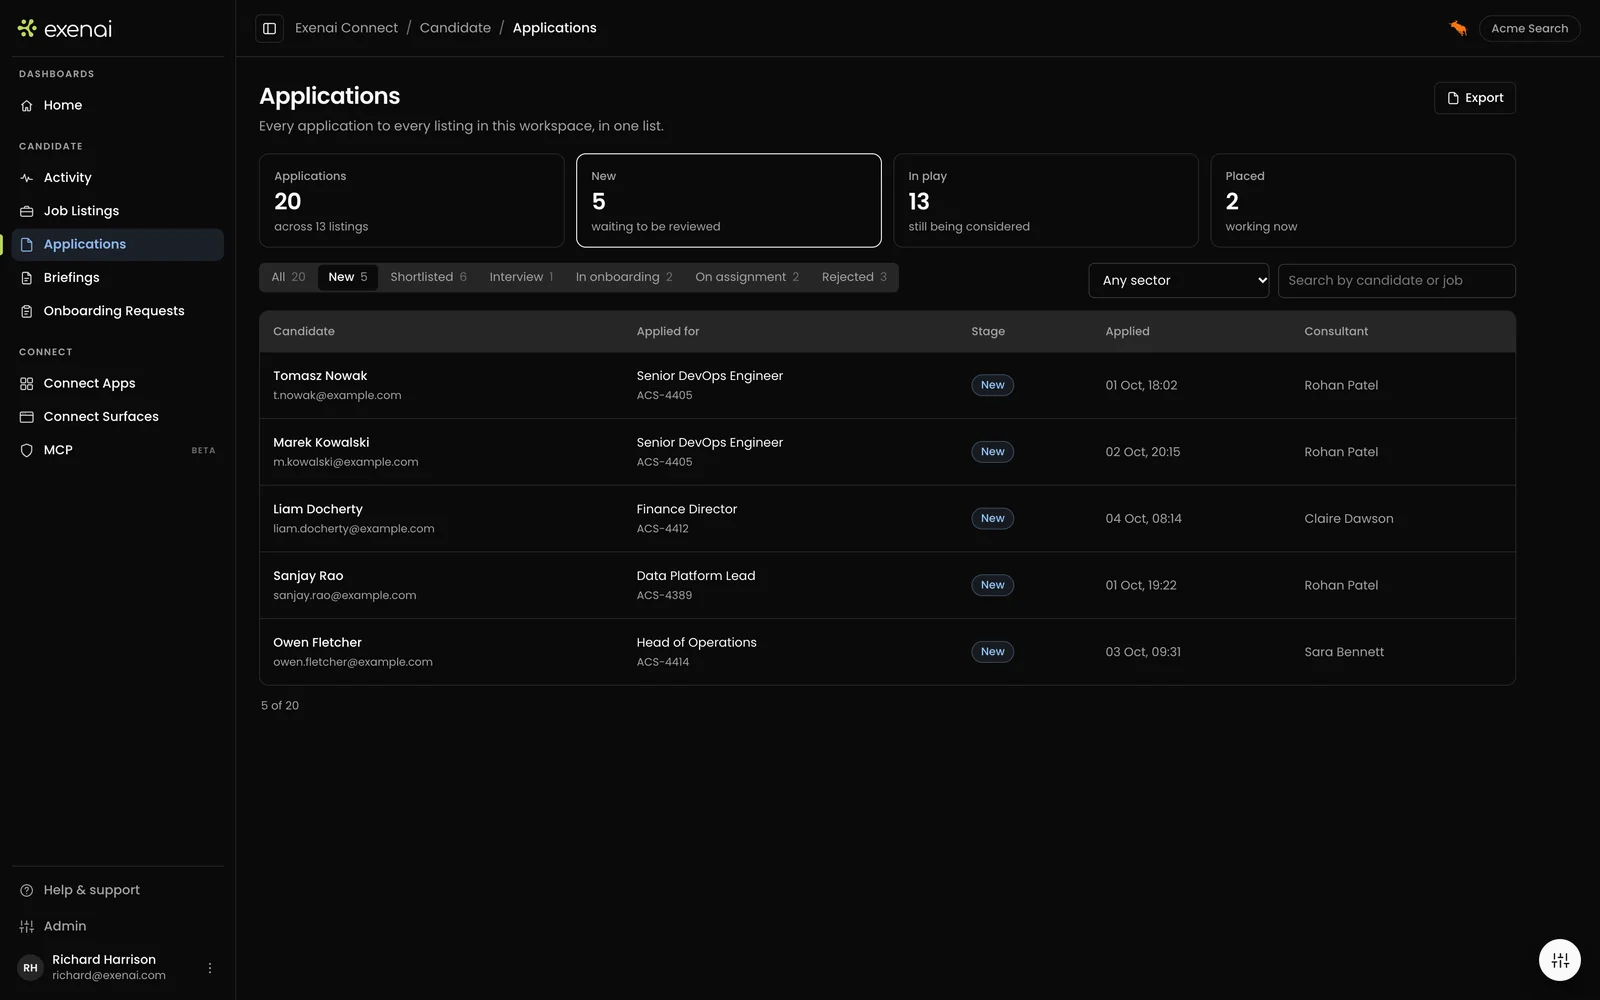Viewport: 1600px width, 1000px height.
Task: Open Help & support
Action: (x=118, y=890)
